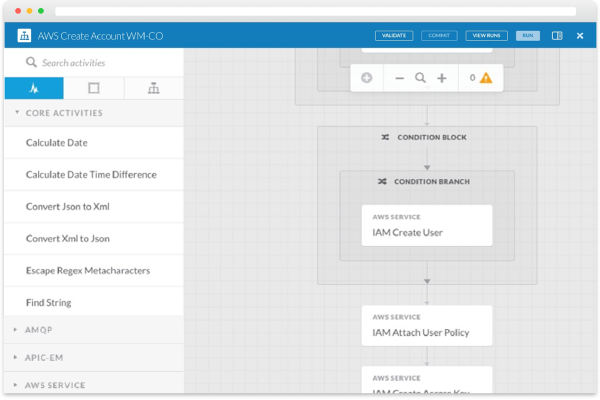Image resolution: width=600 pixels, height=400 pixels.
Task: Expand the AMQP section
Action: click(x=94, y=330)
